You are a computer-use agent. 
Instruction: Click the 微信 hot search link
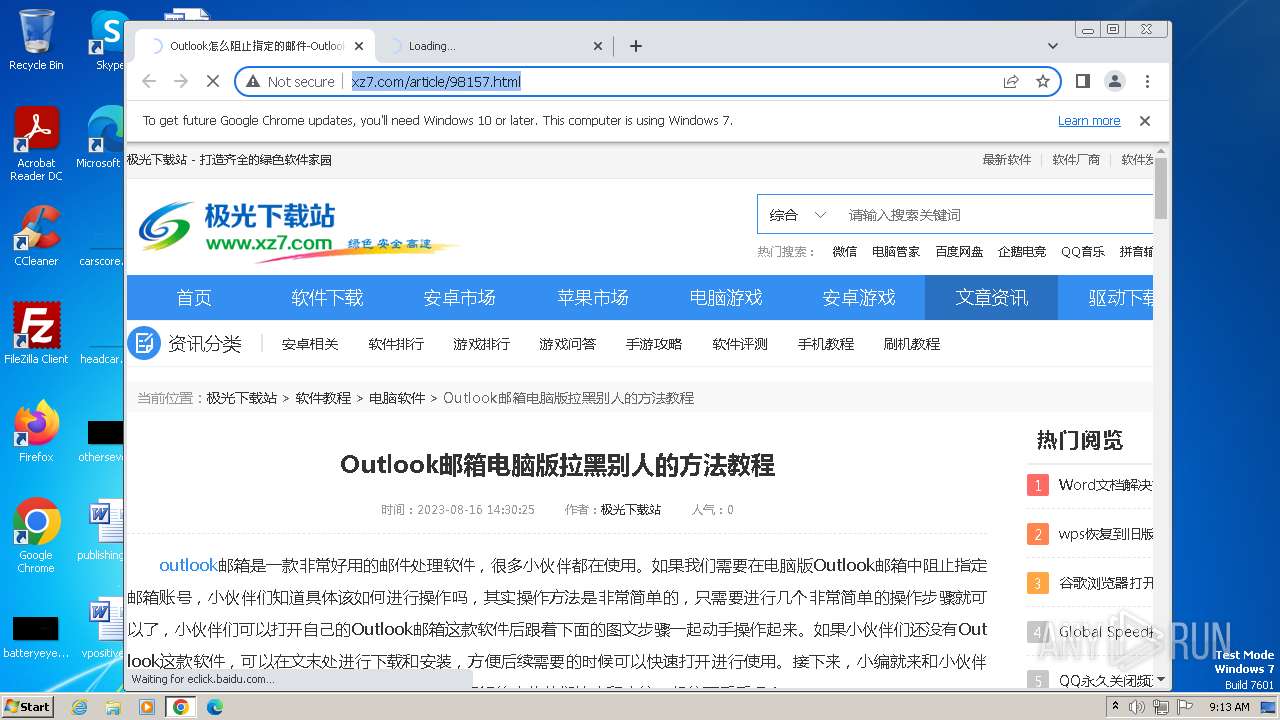point(845,252)
